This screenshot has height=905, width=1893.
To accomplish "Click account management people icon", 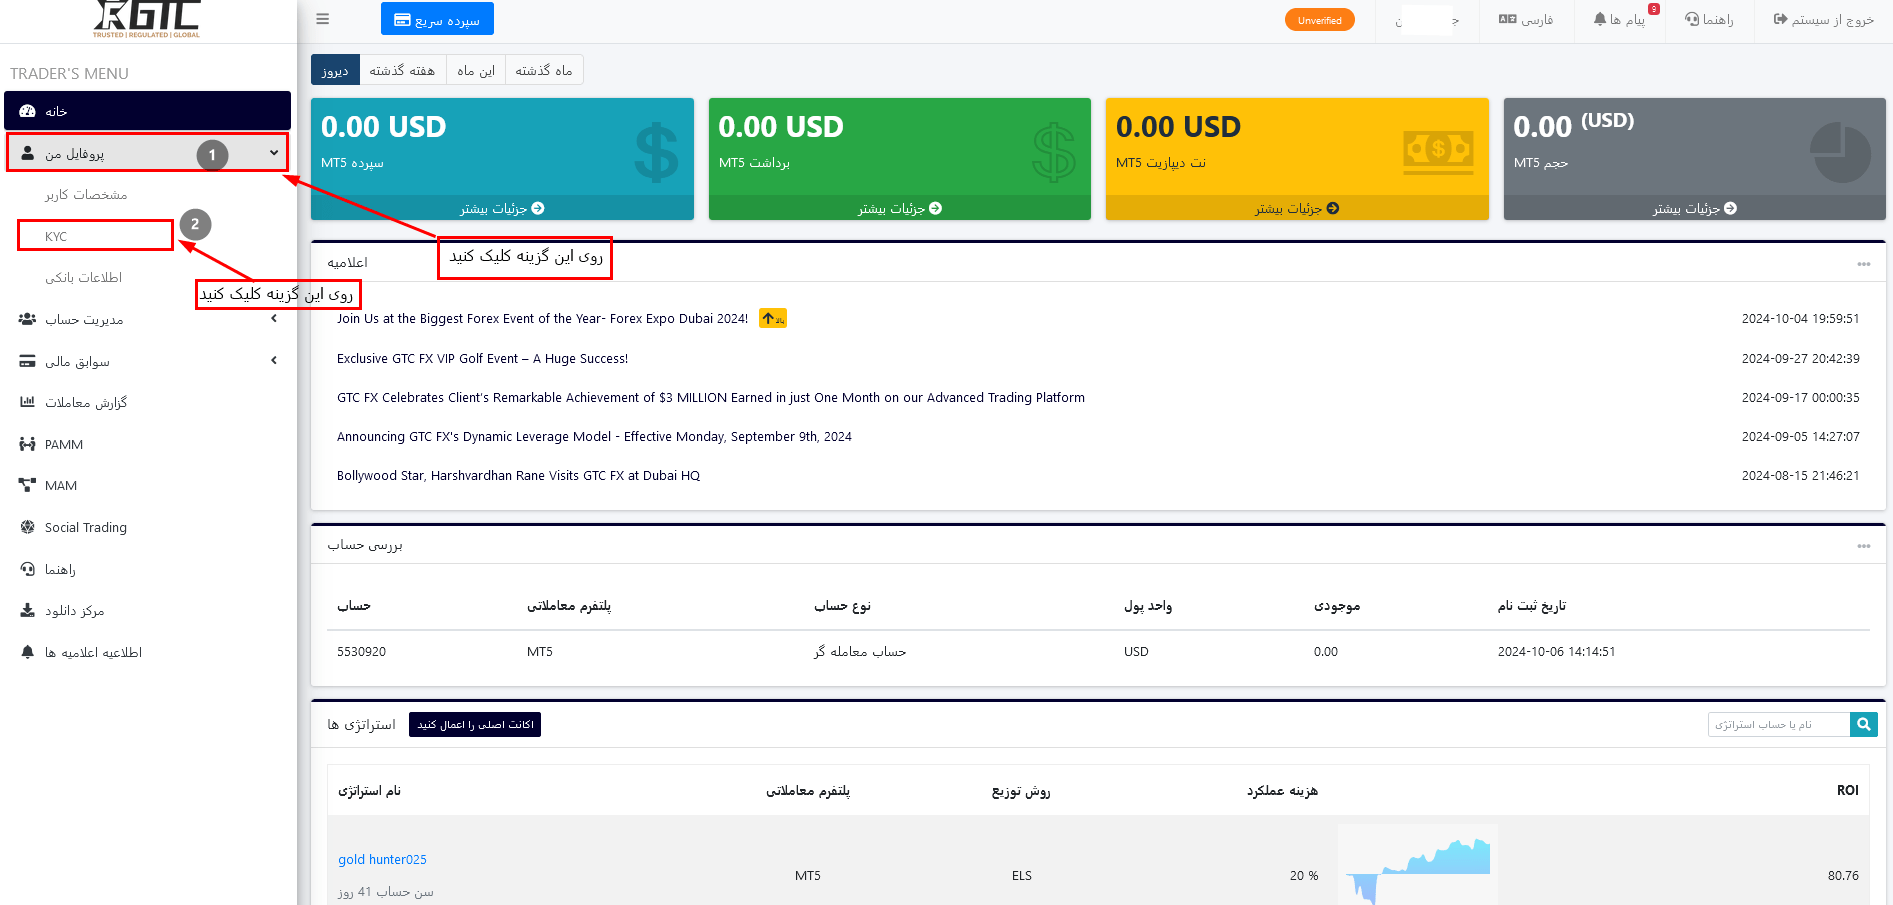I will click(27, 320).
